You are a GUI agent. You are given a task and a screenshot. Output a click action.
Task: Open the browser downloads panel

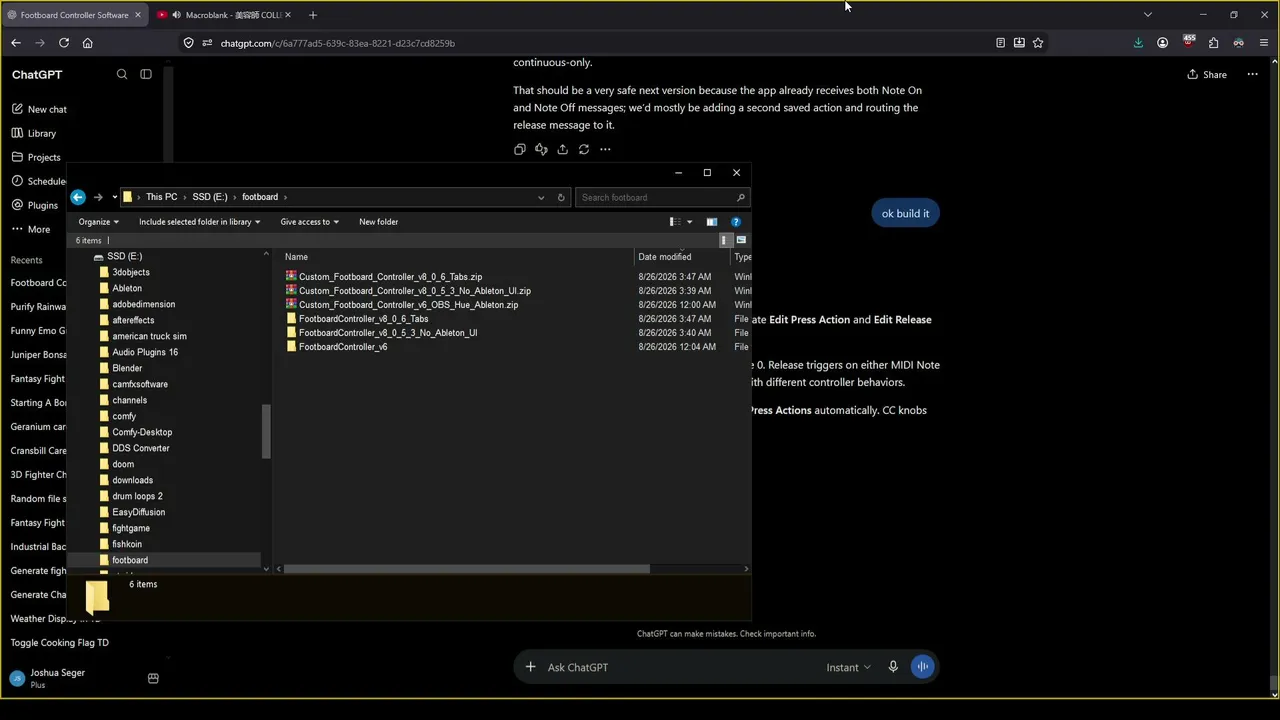pos(1138,43)
